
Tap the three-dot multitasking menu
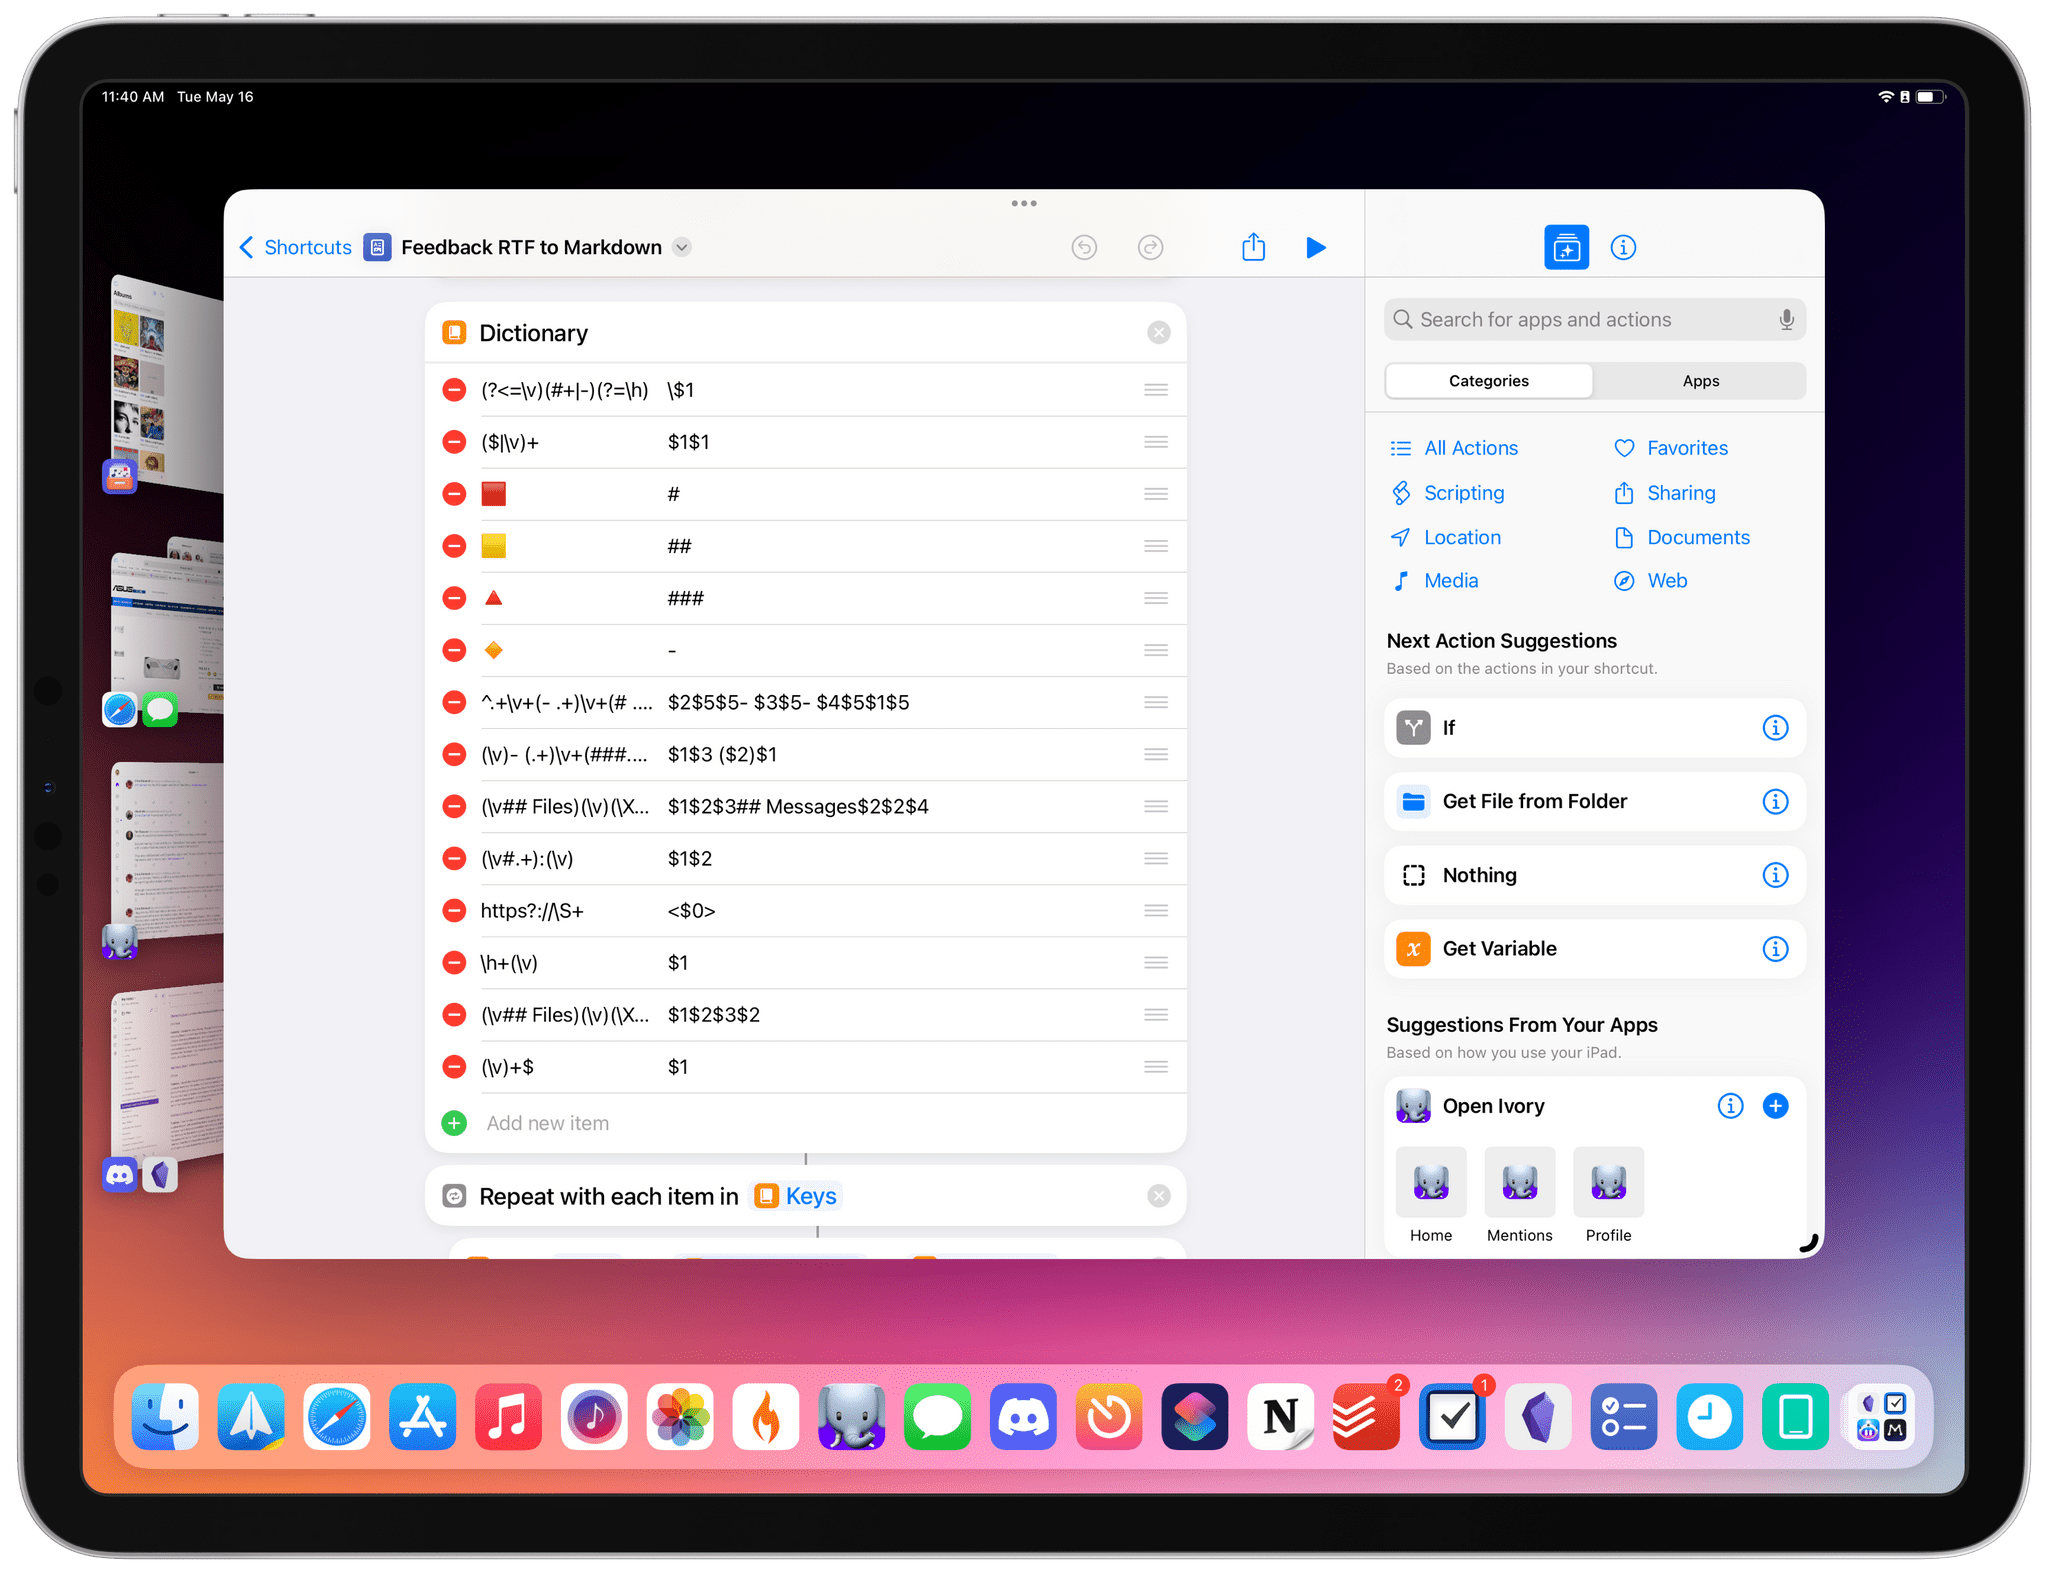pos(1024,203)
